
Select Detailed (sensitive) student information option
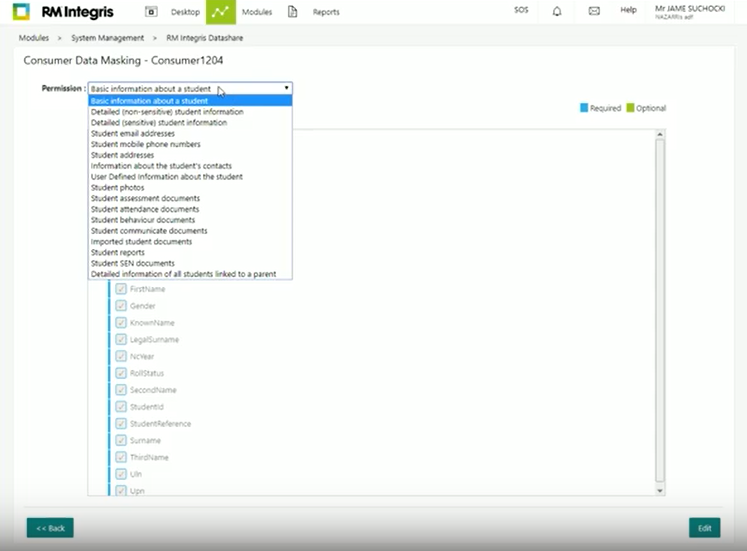coord(190,122)
